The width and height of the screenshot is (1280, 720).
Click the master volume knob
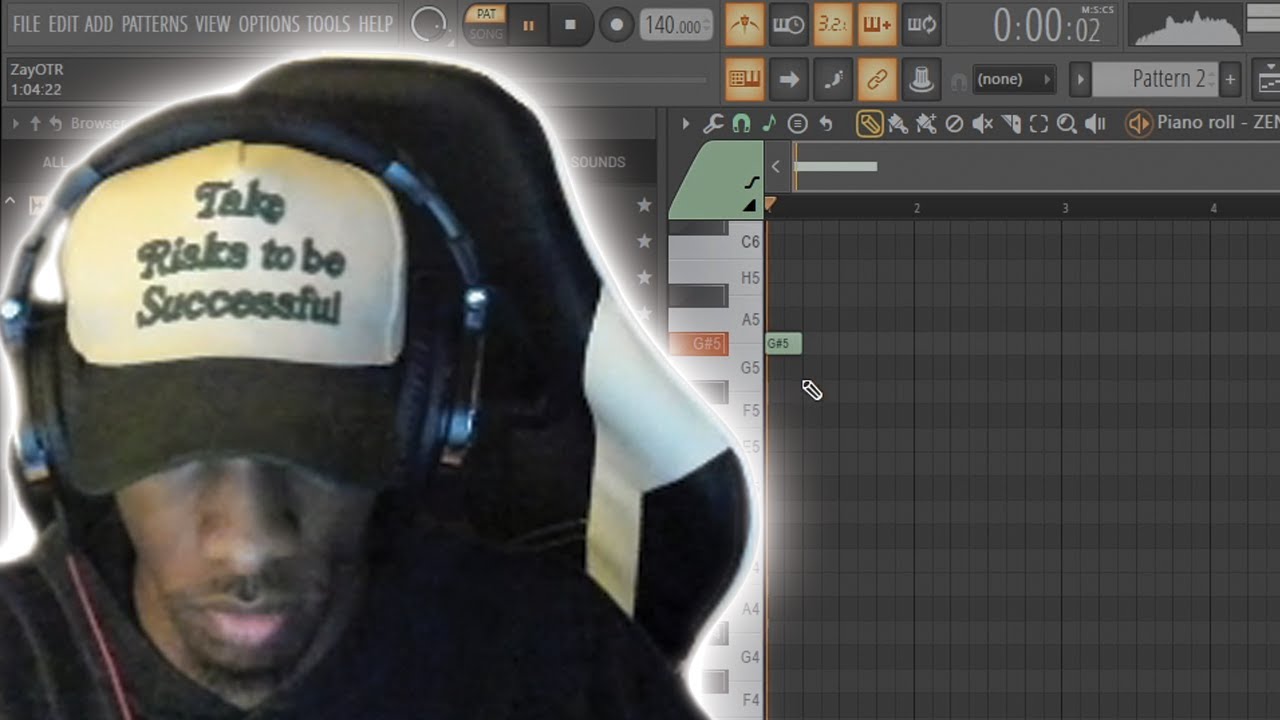(429, 25)
